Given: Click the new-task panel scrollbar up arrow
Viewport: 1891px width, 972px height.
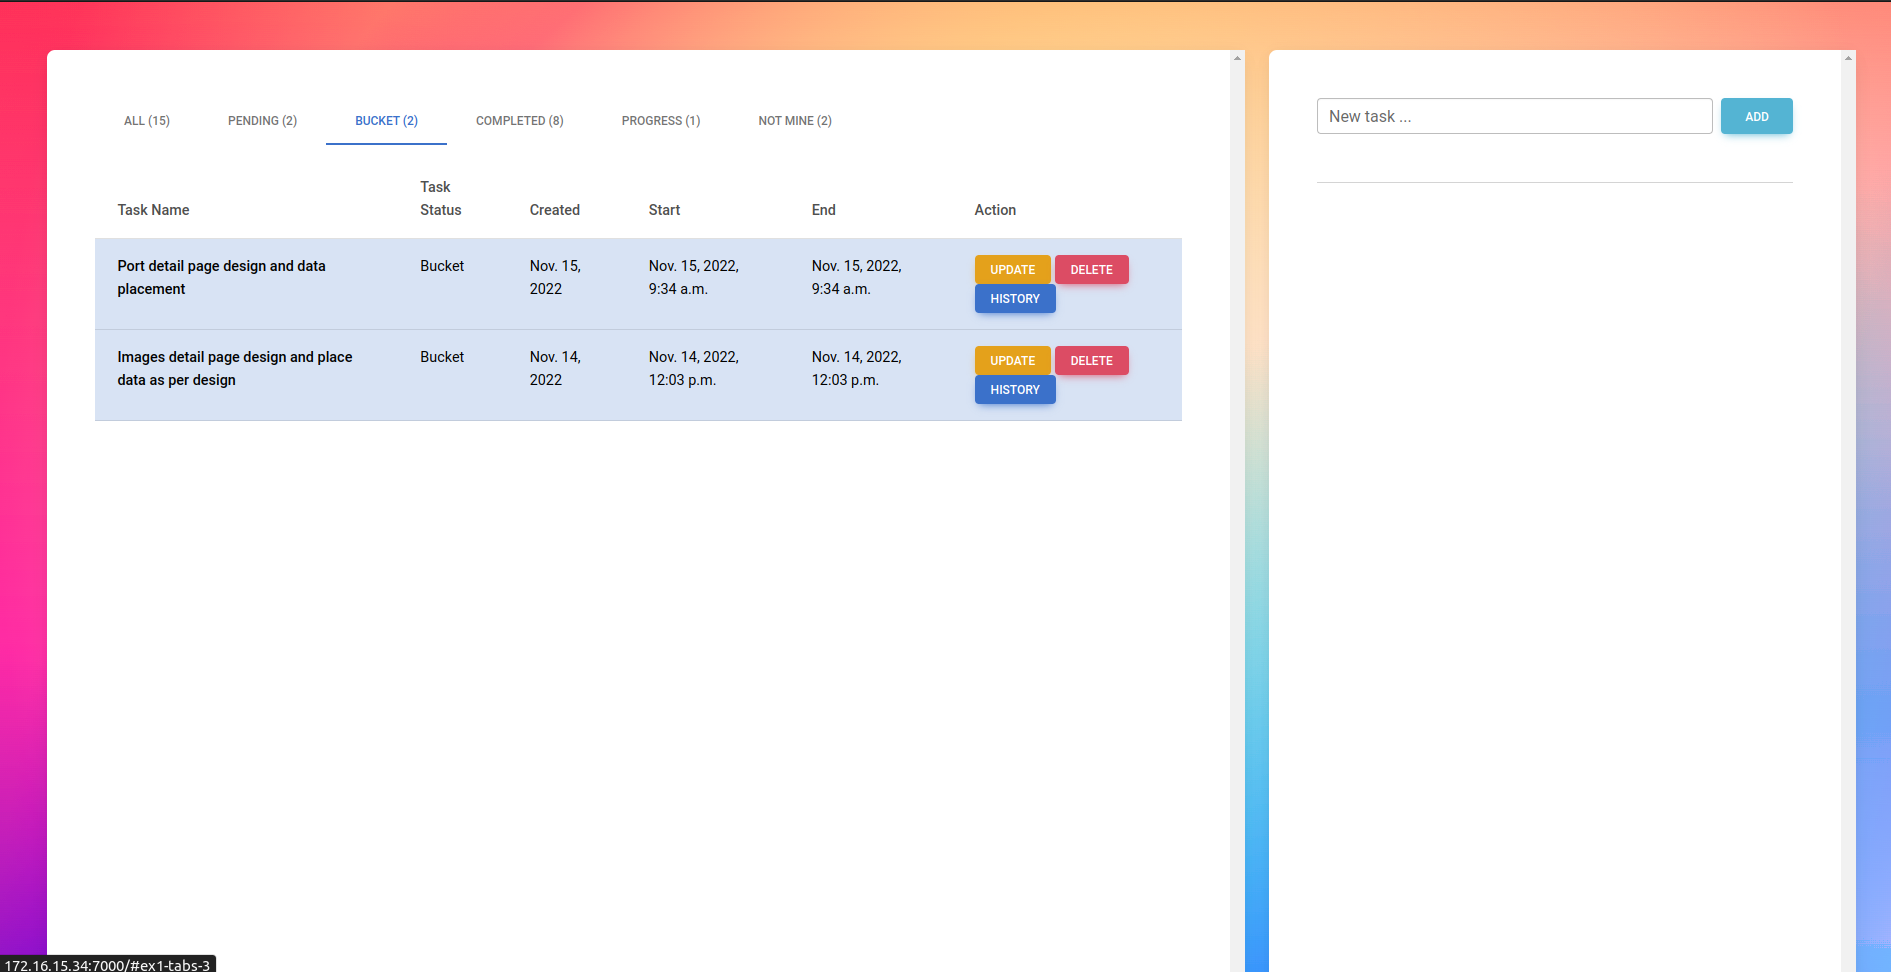Looking at the screenshot, I should pyautogui.click(x=1848, y=58).
